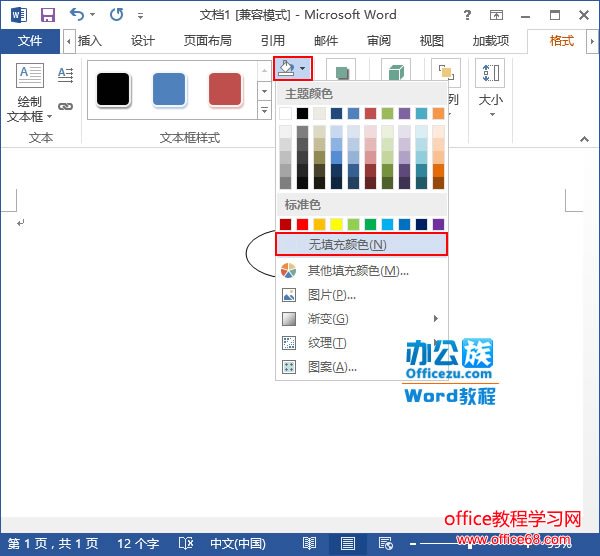Click page count 第1页,共1页 in status bar
Image resolution: width=600 pixels, height=556 pixels.
[x=53, y=543]
